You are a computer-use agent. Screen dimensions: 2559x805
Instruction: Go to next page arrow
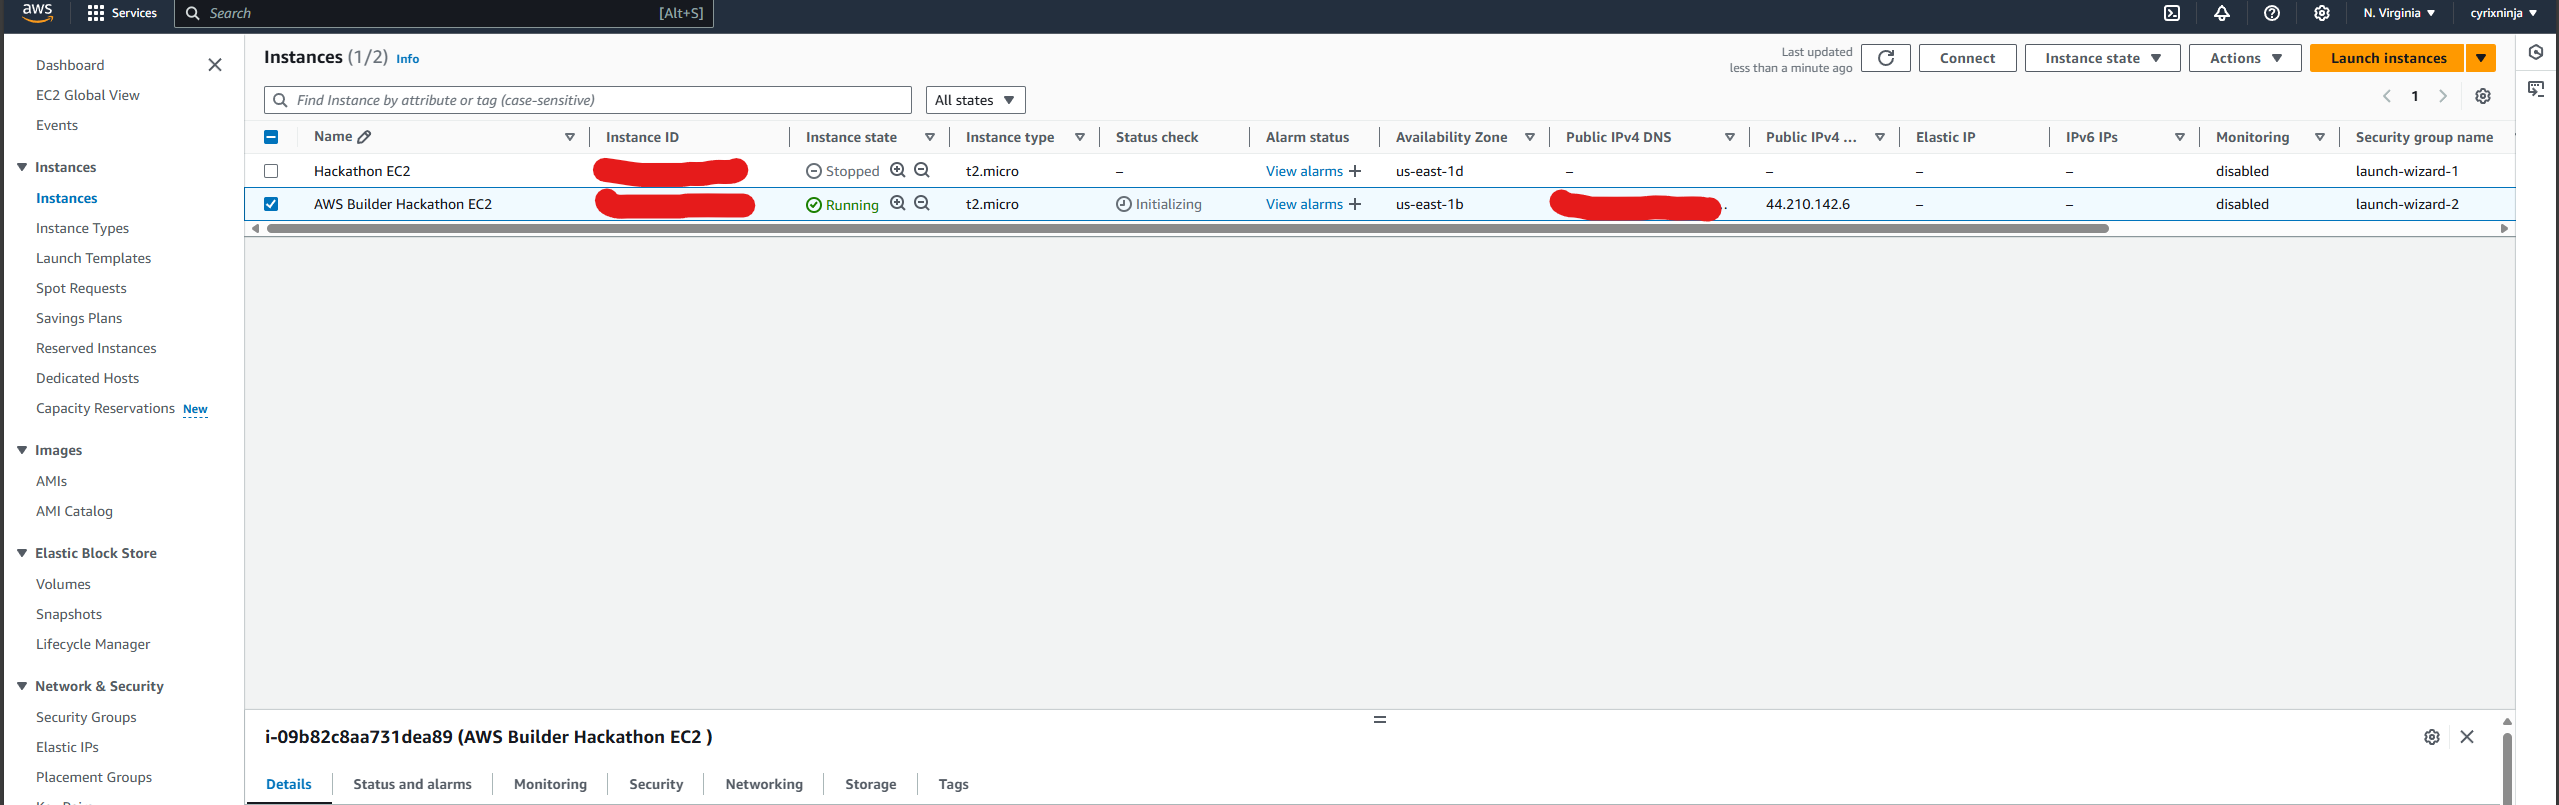(2443, 97)
